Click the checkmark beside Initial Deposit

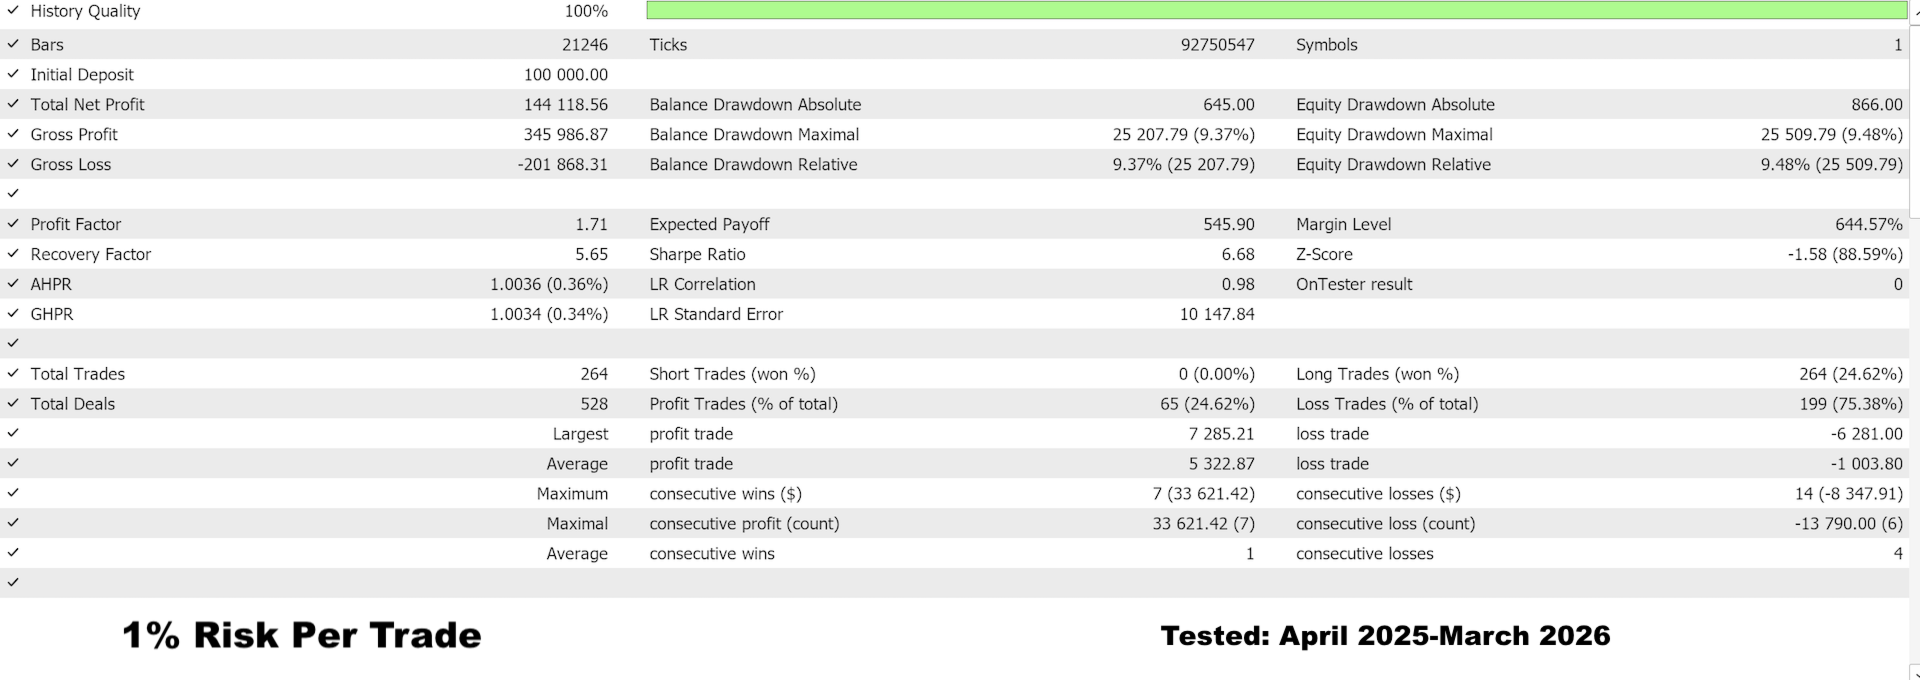point(13,74)
